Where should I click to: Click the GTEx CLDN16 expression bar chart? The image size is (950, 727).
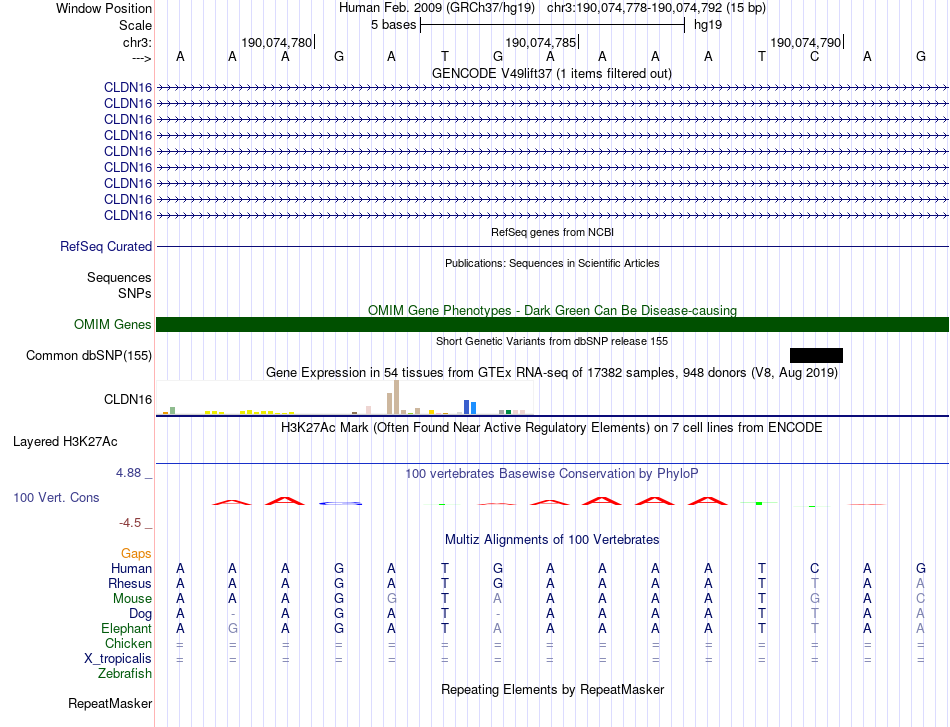(345, 397)
